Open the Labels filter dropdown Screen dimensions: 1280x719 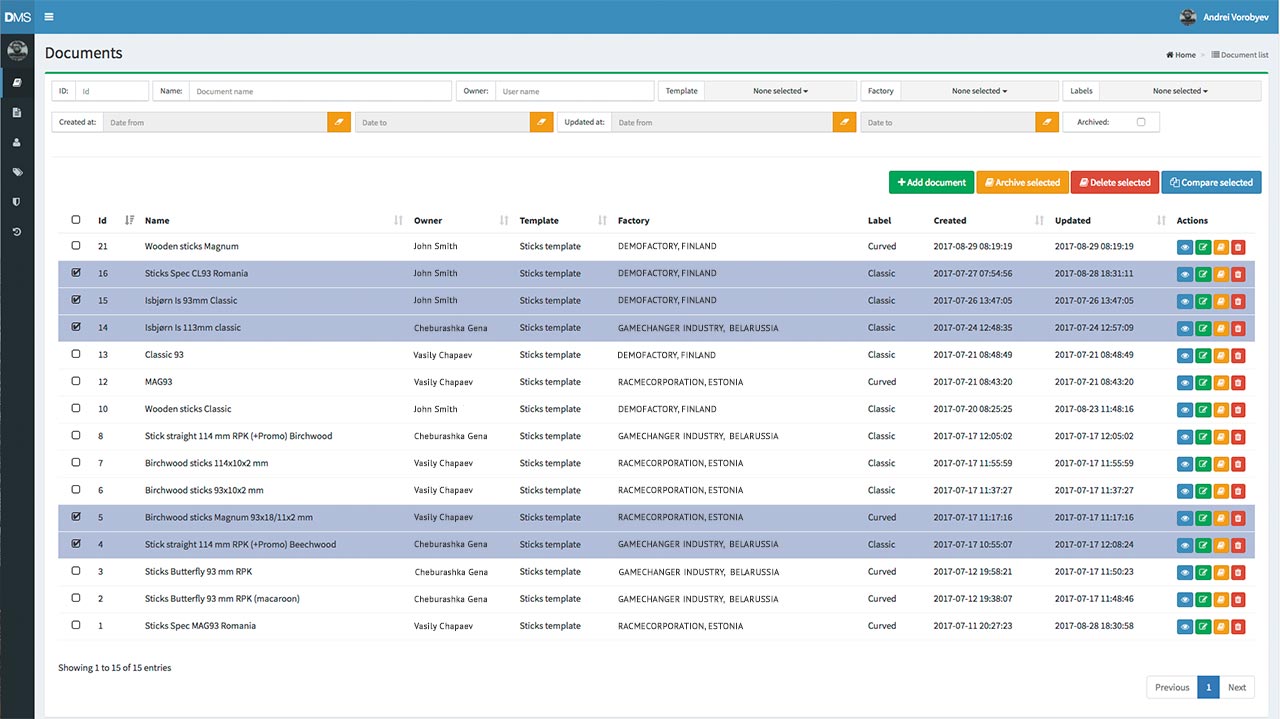1179,91
